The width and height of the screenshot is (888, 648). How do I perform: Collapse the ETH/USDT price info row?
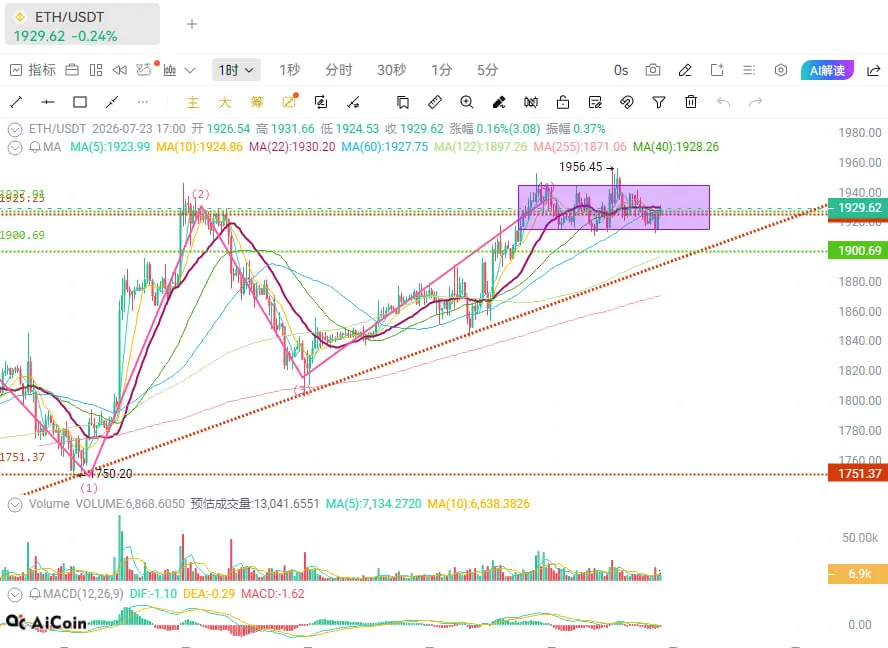(15, 129)
